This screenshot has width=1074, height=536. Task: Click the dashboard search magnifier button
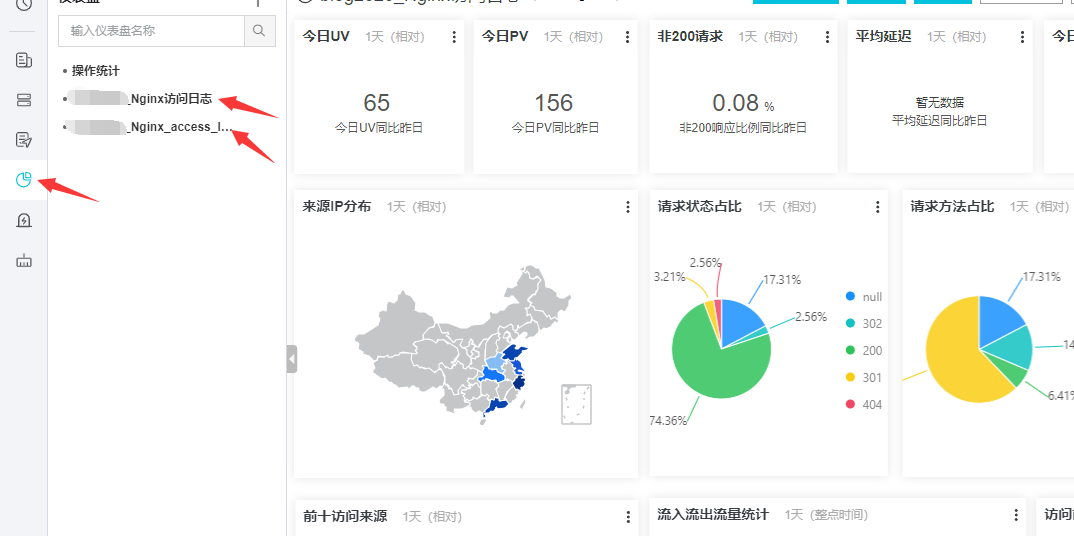tap(260, 31)
